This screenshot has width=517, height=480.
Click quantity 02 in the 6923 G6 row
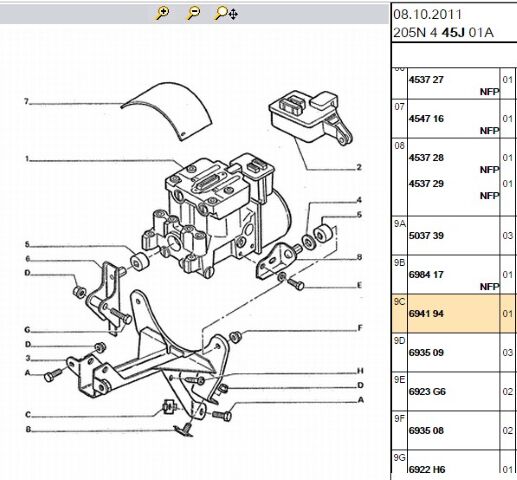[x=507, y=392]
